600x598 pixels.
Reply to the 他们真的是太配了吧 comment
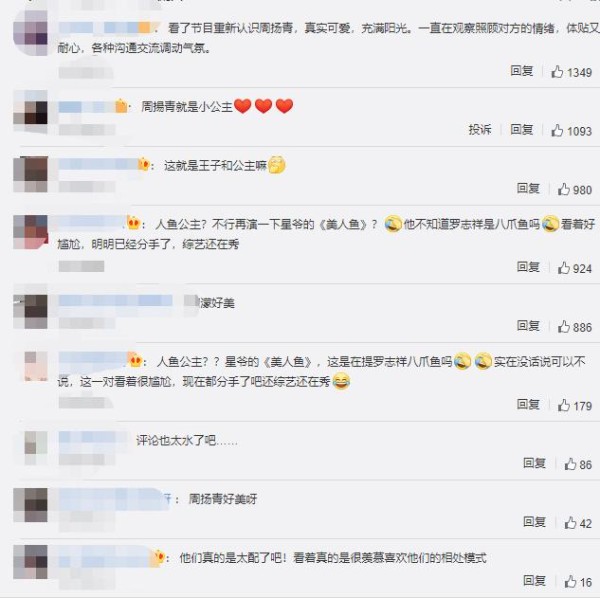pyautogui.click(x=534, y=580)
